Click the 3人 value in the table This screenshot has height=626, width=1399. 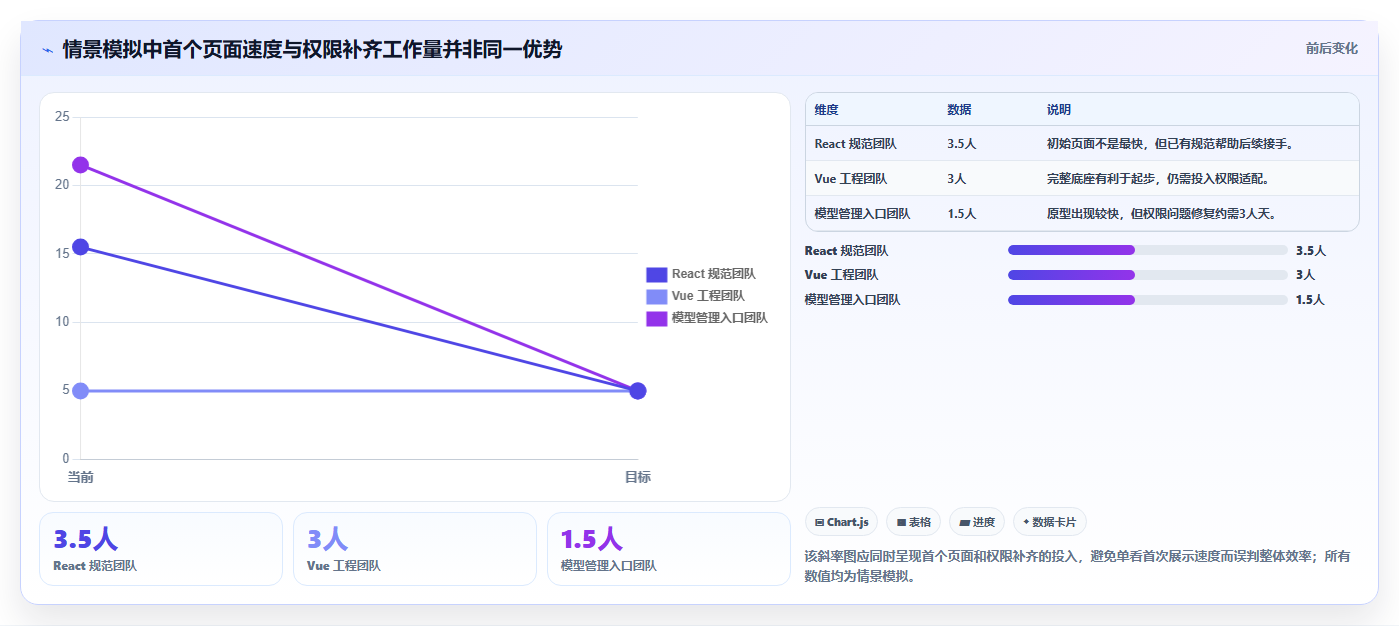click(x=957, y=179)
